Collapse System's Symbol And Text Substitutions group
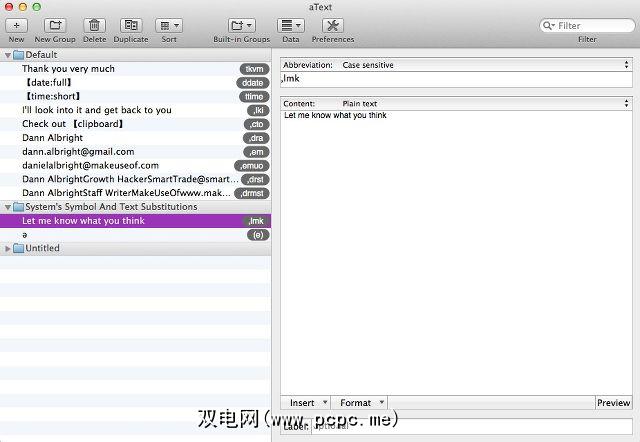The width and height of the screenshot is (640, 442). click(8, 207)
